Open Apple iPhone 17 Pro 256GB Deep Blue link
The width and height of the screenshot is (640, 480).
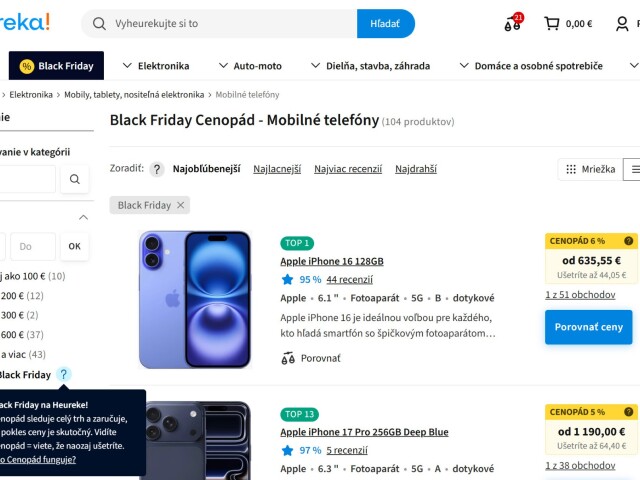(x=364, y=432)
